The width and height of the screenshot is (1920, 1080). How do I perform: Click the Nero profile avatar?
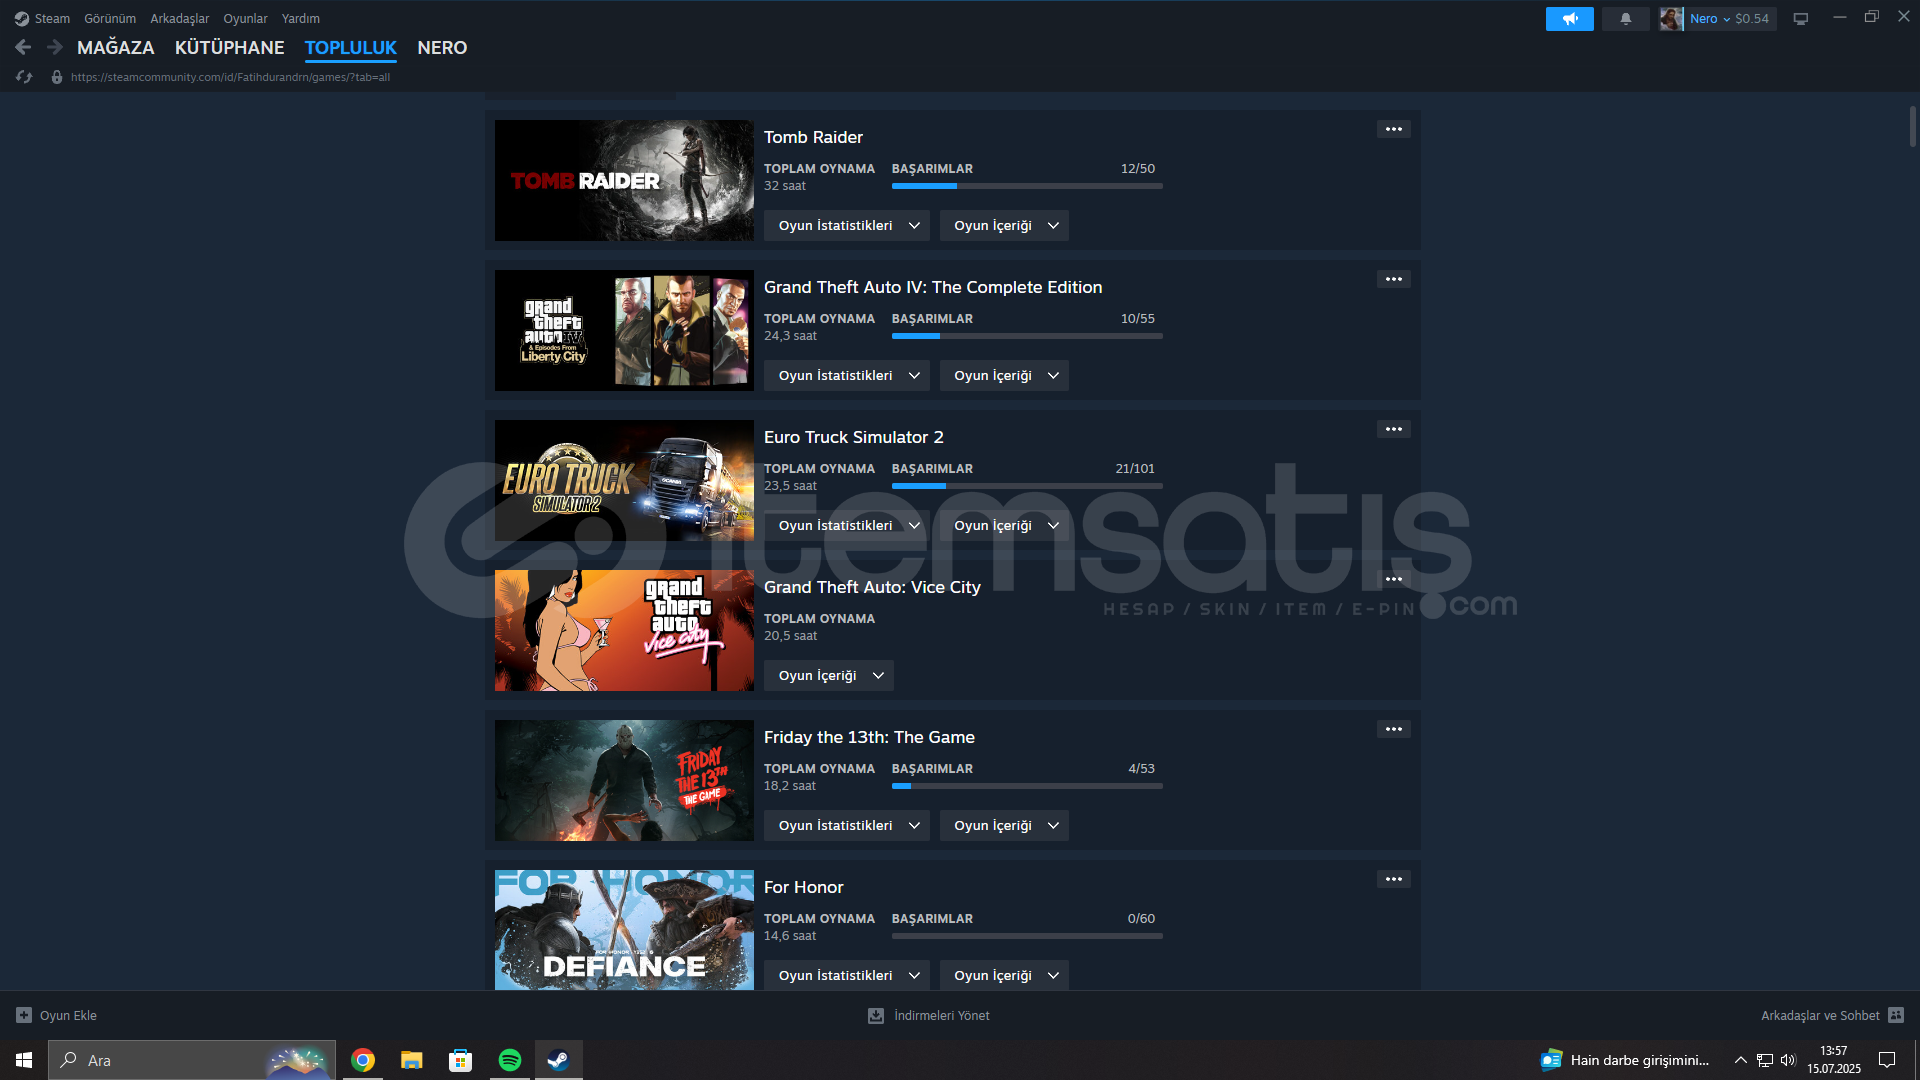[1671, 18]
